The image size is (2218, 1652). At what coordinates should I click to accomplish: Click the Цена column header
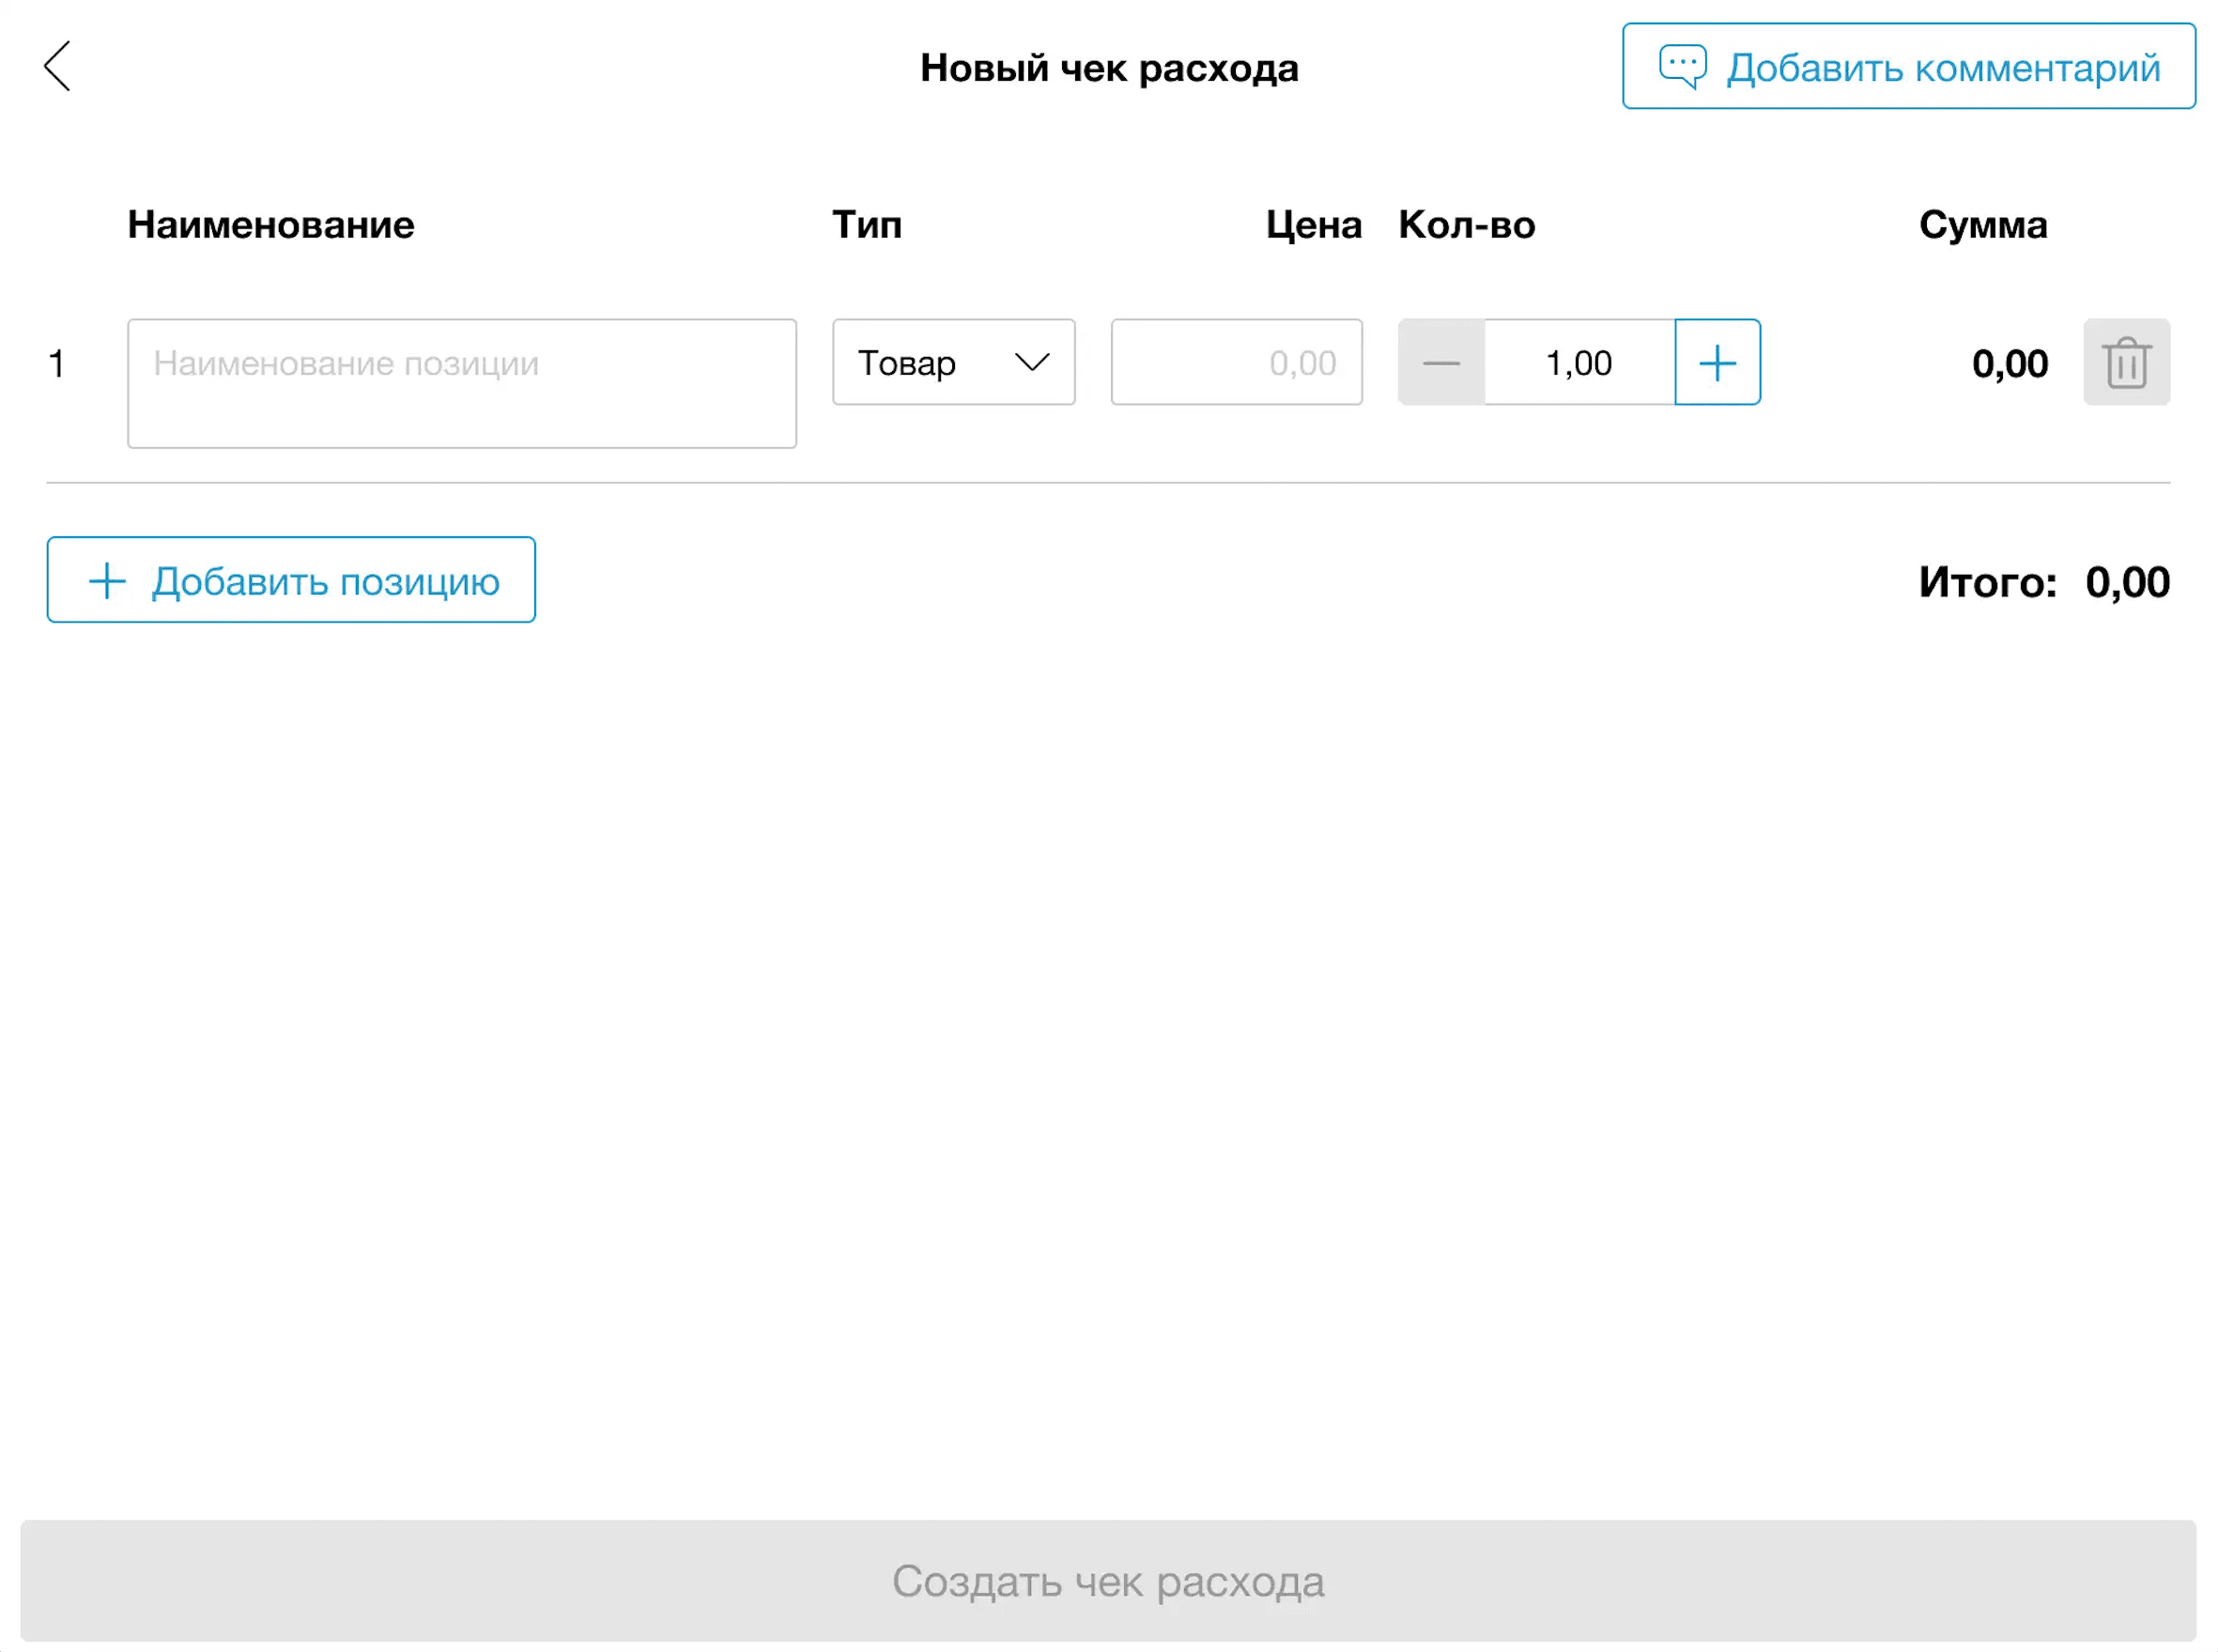(1313, 225)
